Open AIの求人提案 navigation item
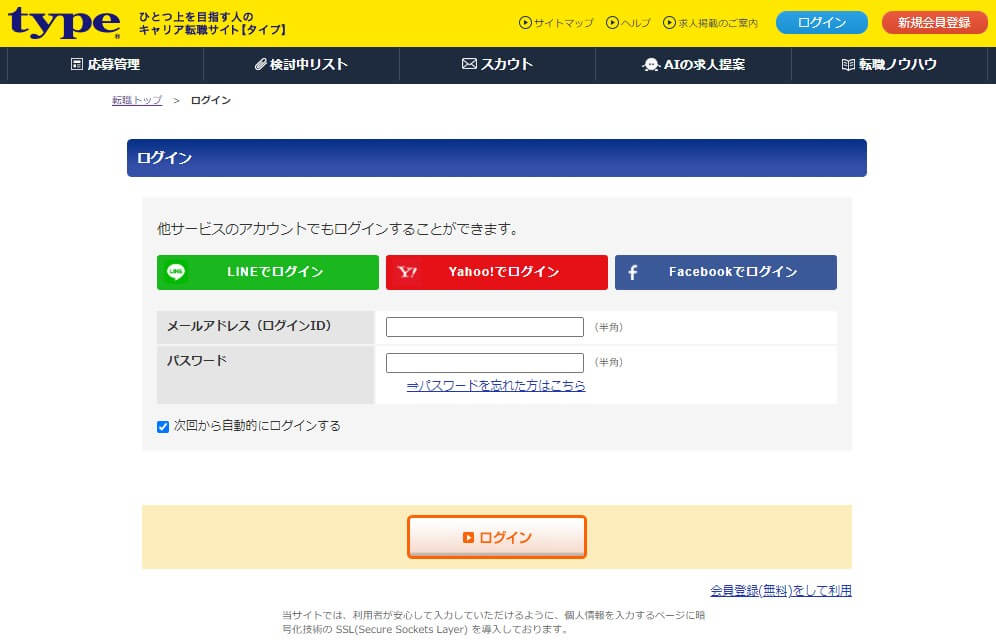 click(693, 64)
